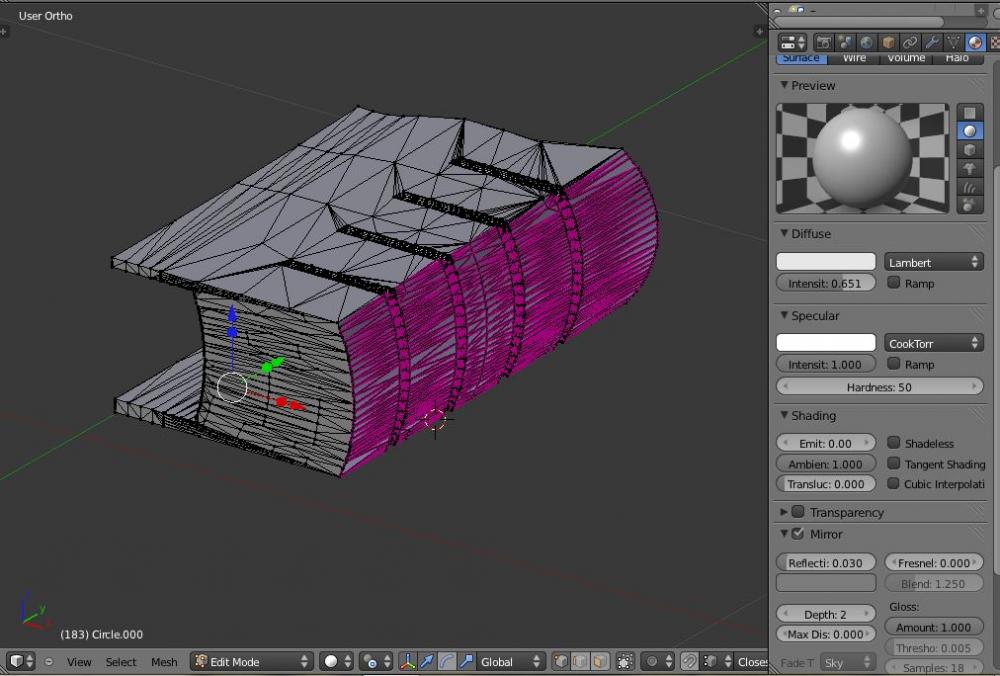Open the Object Constraints chain icon
Screen dimensions: 1000x676
pyautogui.click(x=910, y=42)
